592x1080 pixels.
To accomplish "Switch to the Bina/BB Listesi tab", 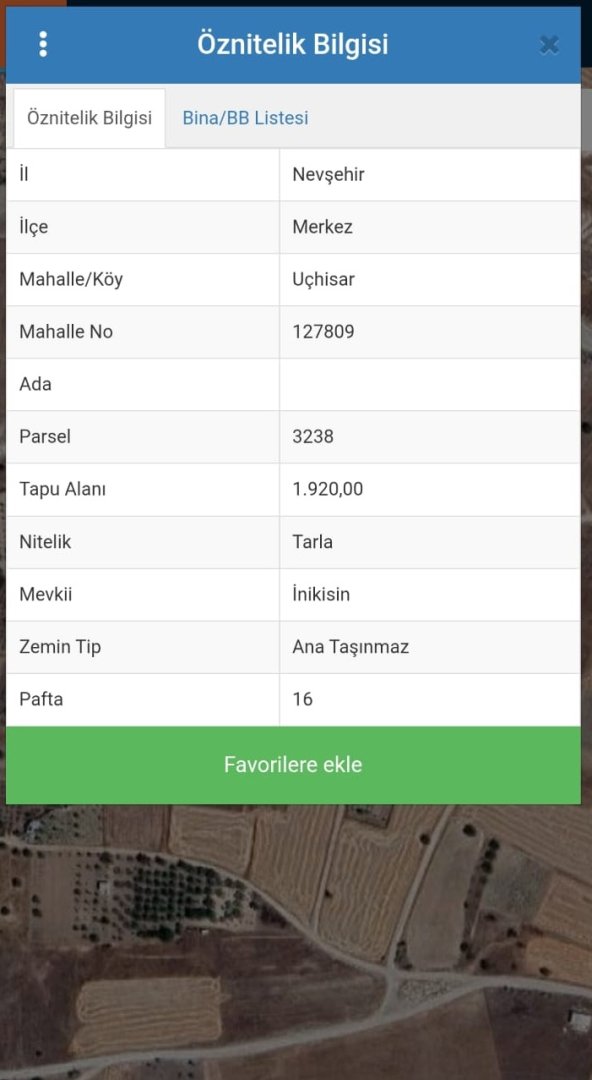I will [244, 117].
